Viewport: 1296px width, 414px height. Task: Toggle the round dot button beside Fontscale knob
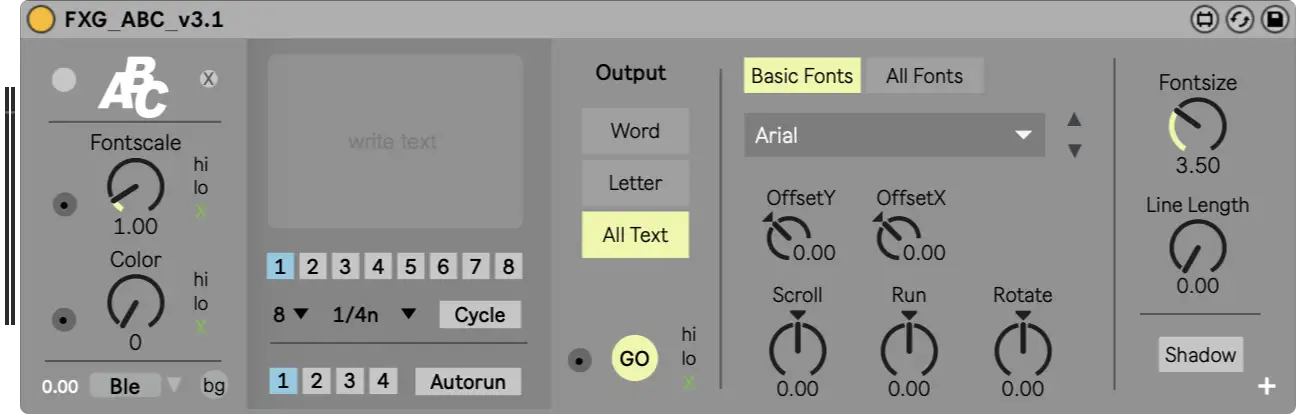(x=65, y=205)
